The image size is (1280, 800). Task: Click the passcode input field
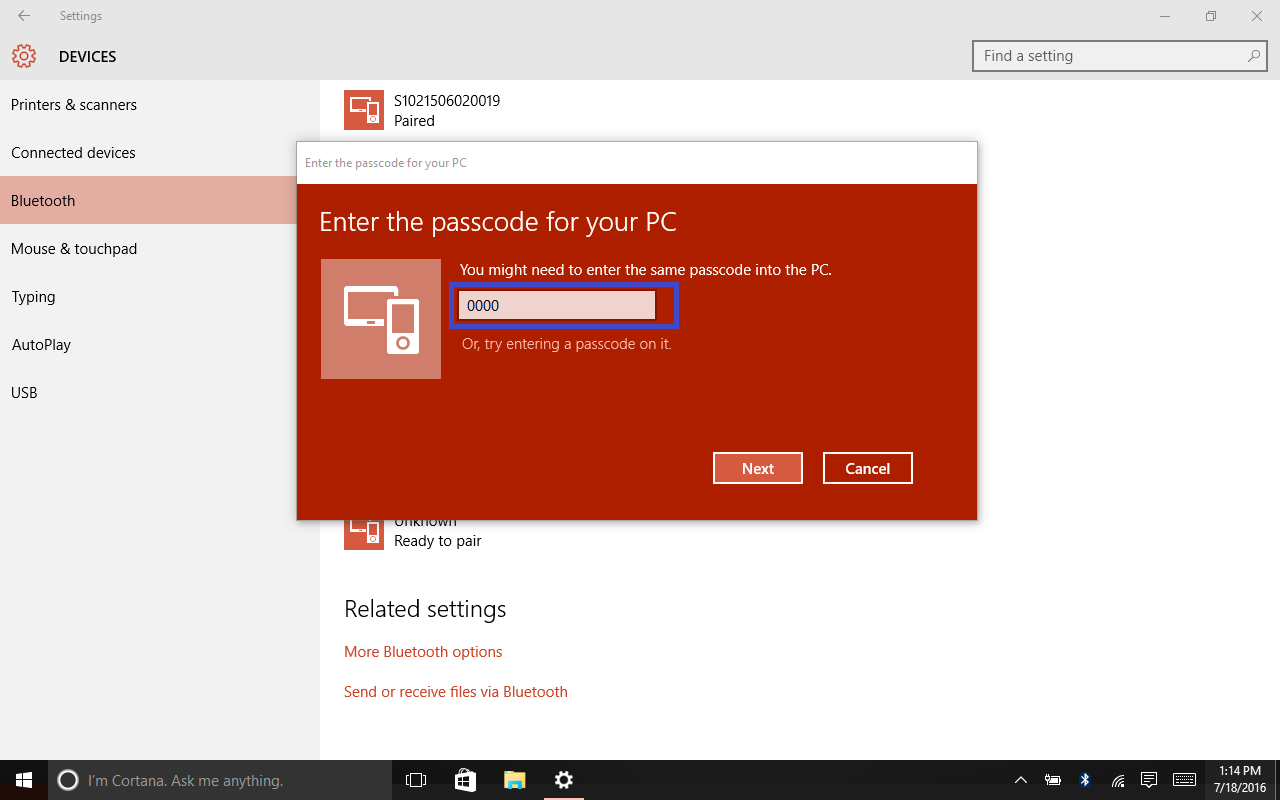[x=557, y=306]
